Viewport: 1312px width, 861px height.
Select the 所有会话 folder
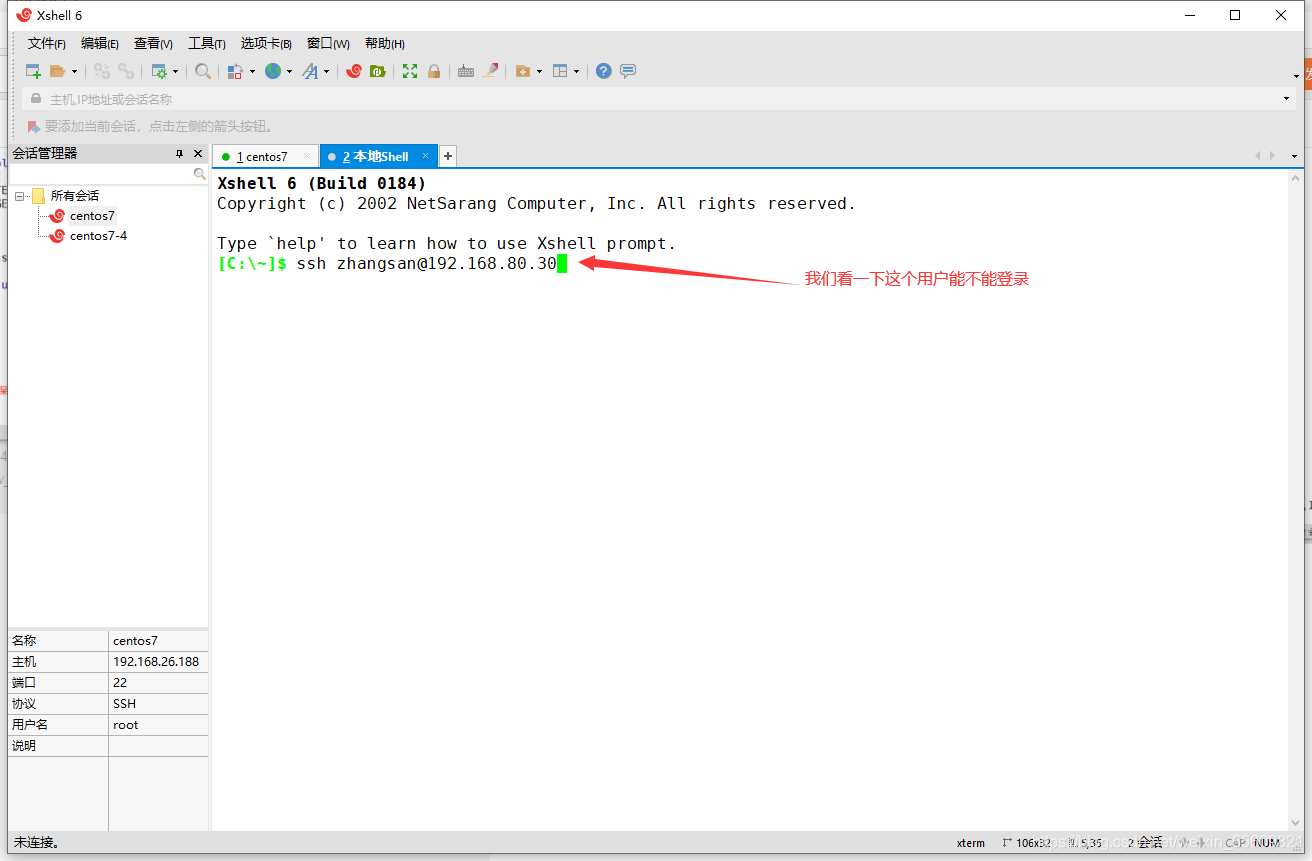pos(75,196)
